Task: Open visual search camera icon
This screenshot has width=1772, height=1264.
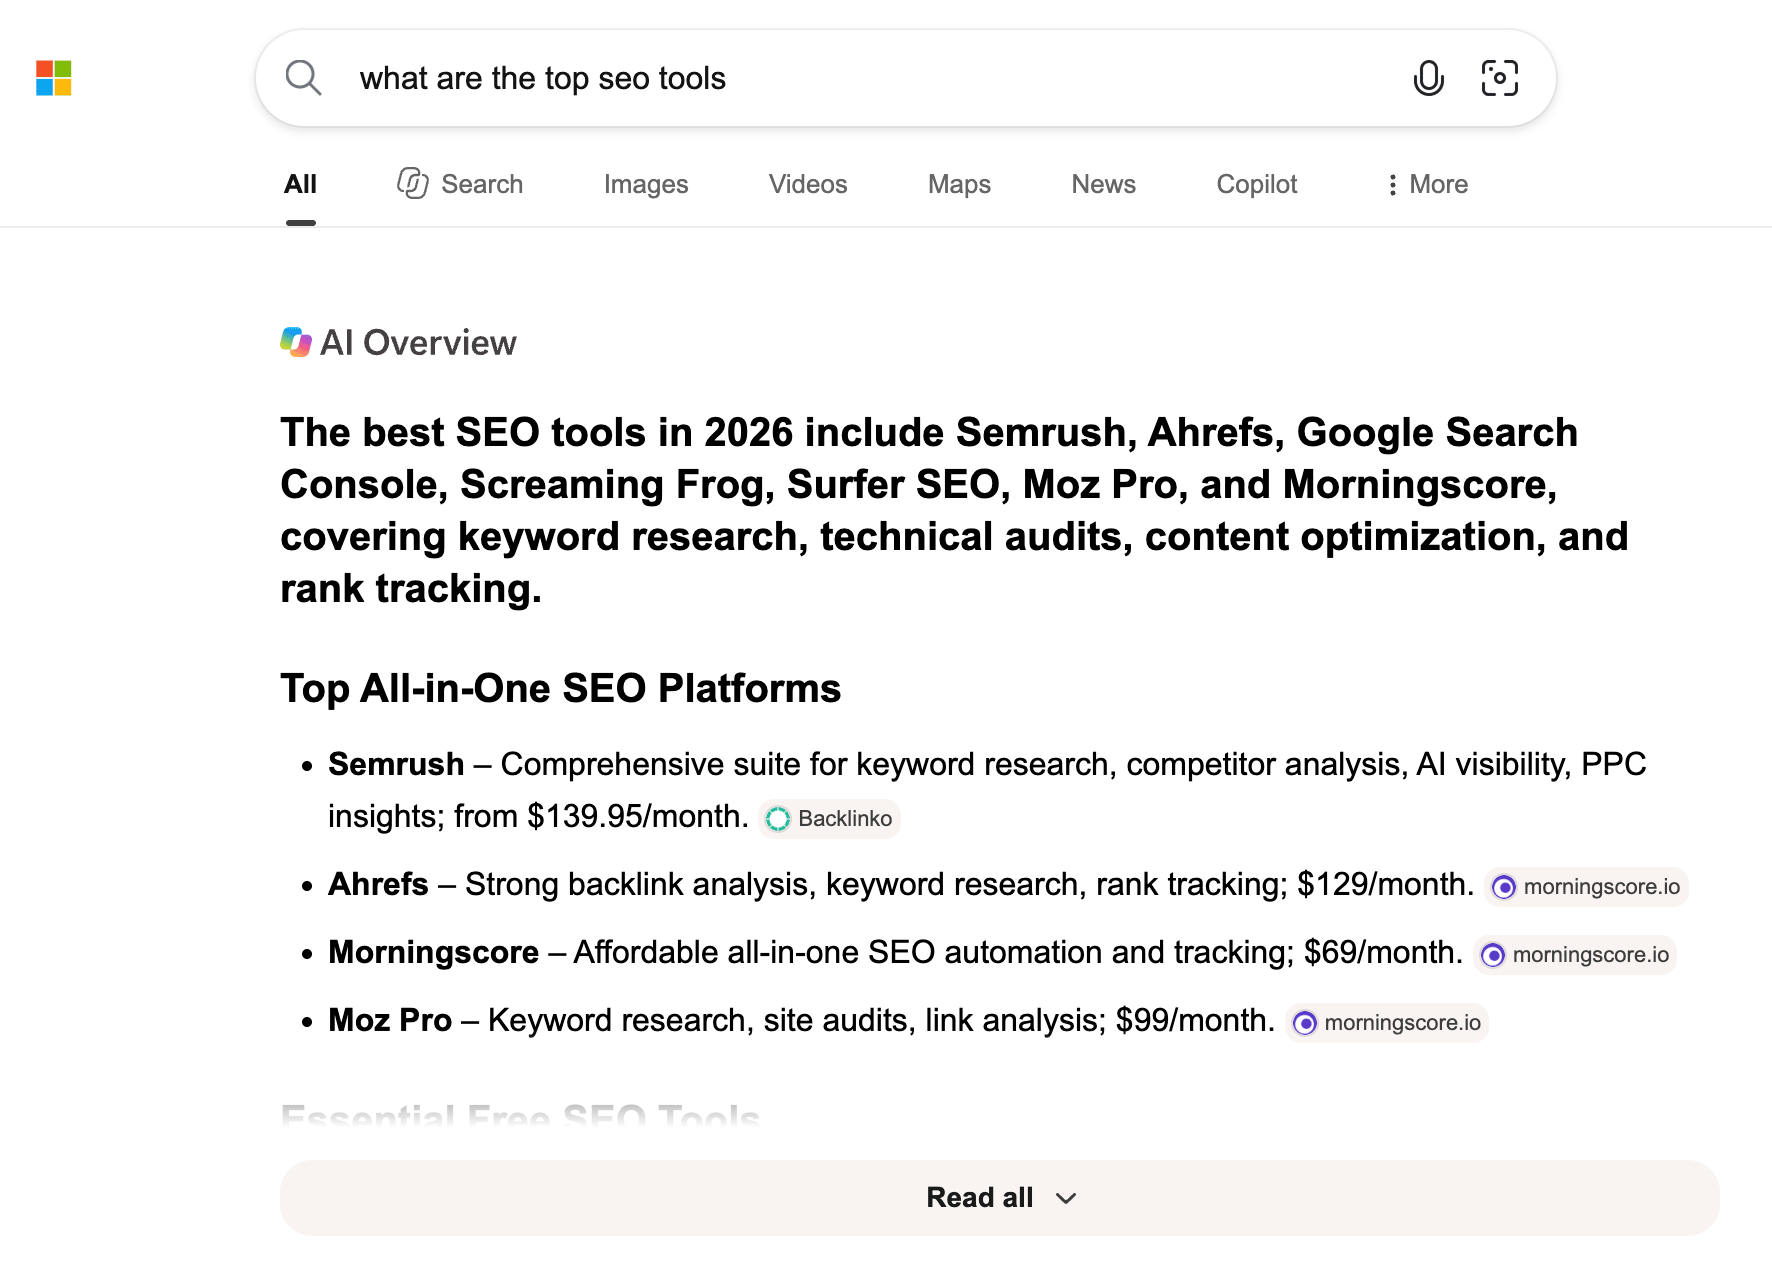Action: pyautogui.click(x=1499, y=78)
